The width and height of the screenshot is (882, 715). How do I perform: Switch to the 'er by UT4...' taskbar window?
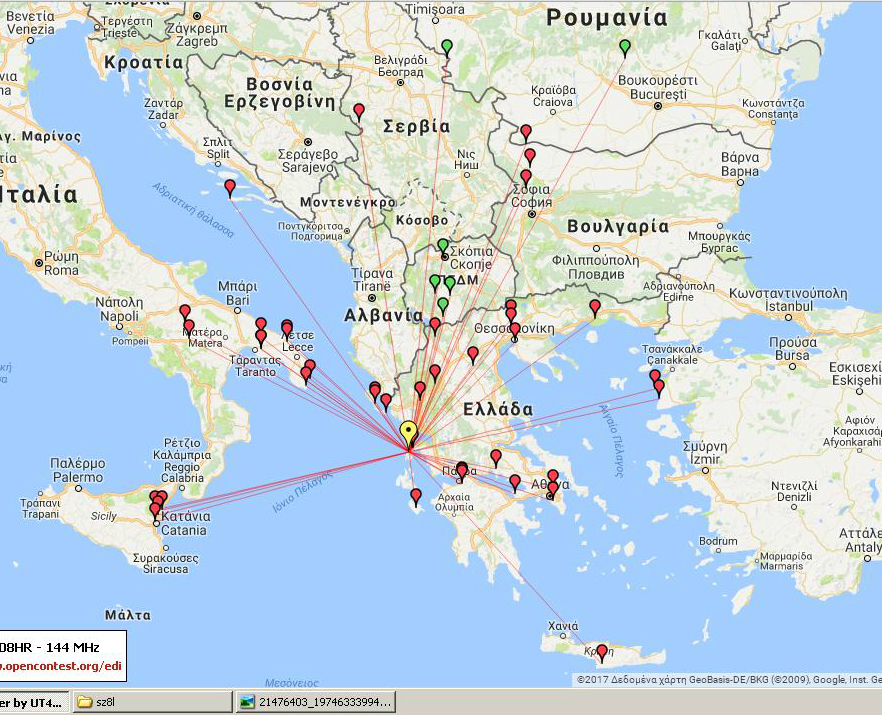tap(34, 702)
